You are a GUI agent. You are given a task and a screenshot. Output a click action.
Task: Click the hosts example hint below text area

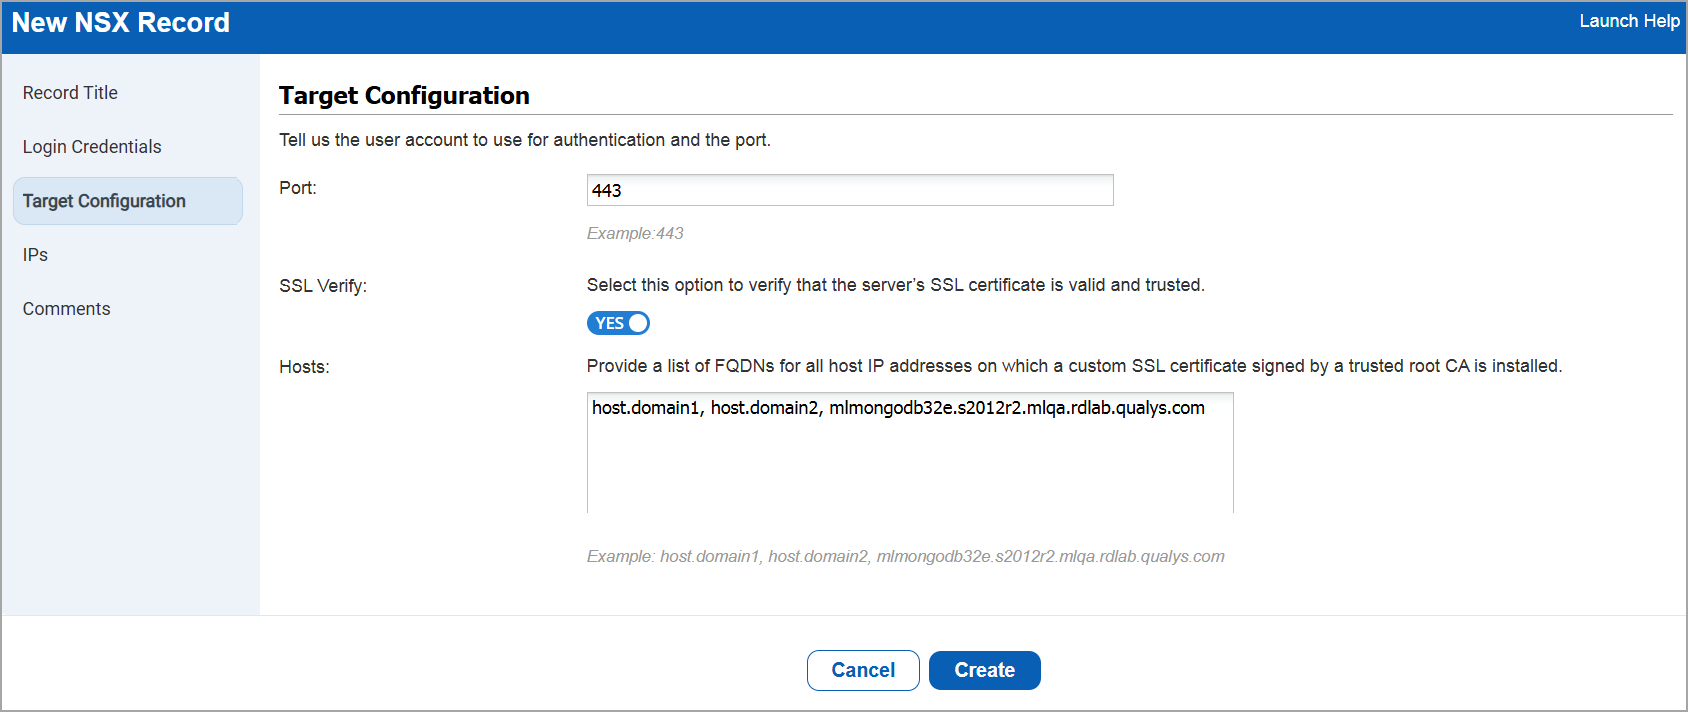(x=905, y=557)
